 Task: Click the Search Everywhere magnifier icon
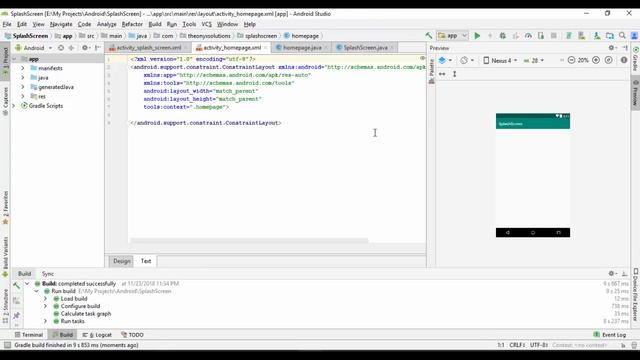tap(622, 36)
